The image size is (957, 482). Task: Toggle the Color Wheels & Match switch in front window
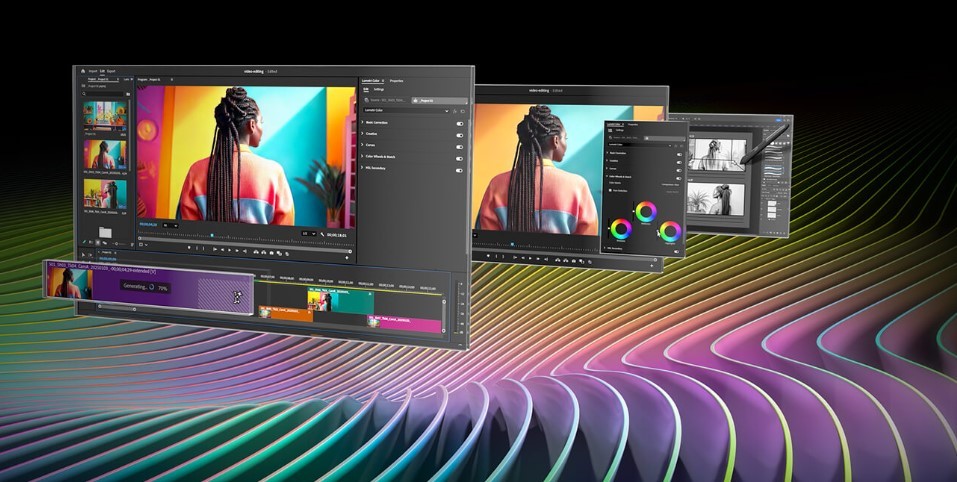pyautogui.click(x=460, y=159)
